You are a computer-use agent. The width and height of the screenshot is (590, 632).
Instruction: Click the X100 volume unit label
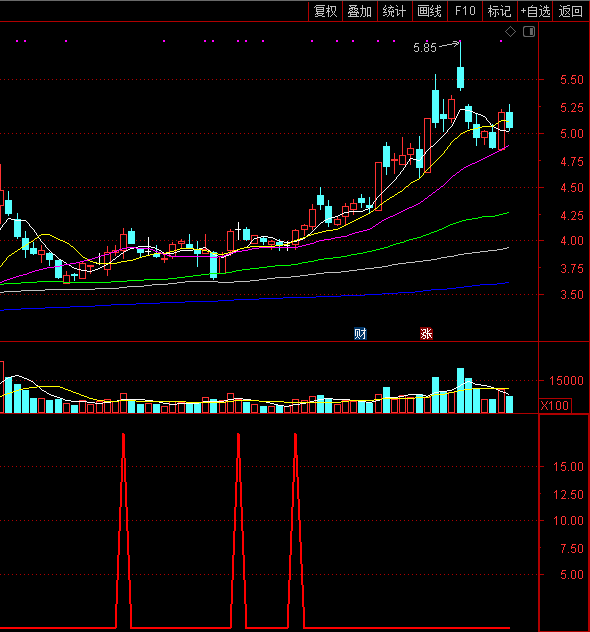[x=555, y=405]
